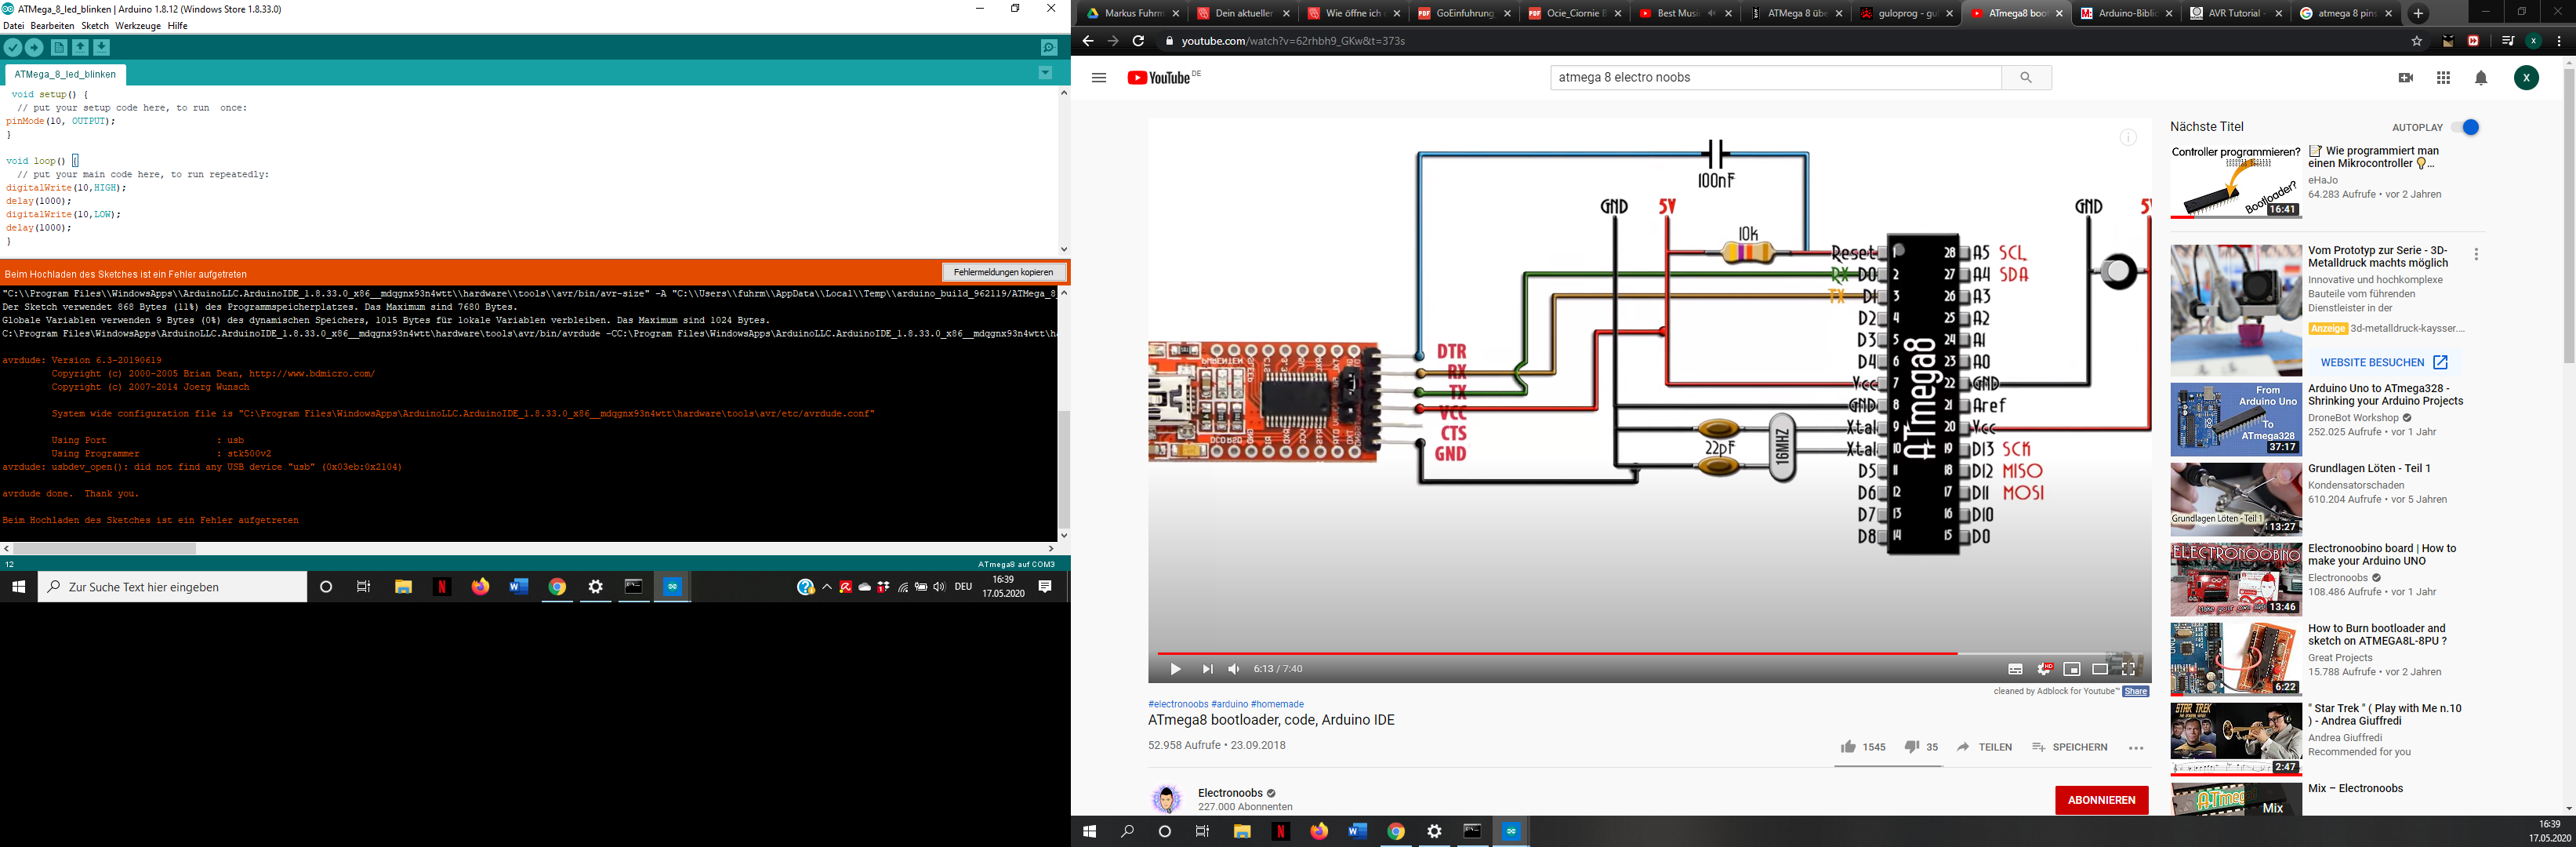Open Netflix from the left taskbar
This screenshot has height=847, width=2576.
coord(442,587)
